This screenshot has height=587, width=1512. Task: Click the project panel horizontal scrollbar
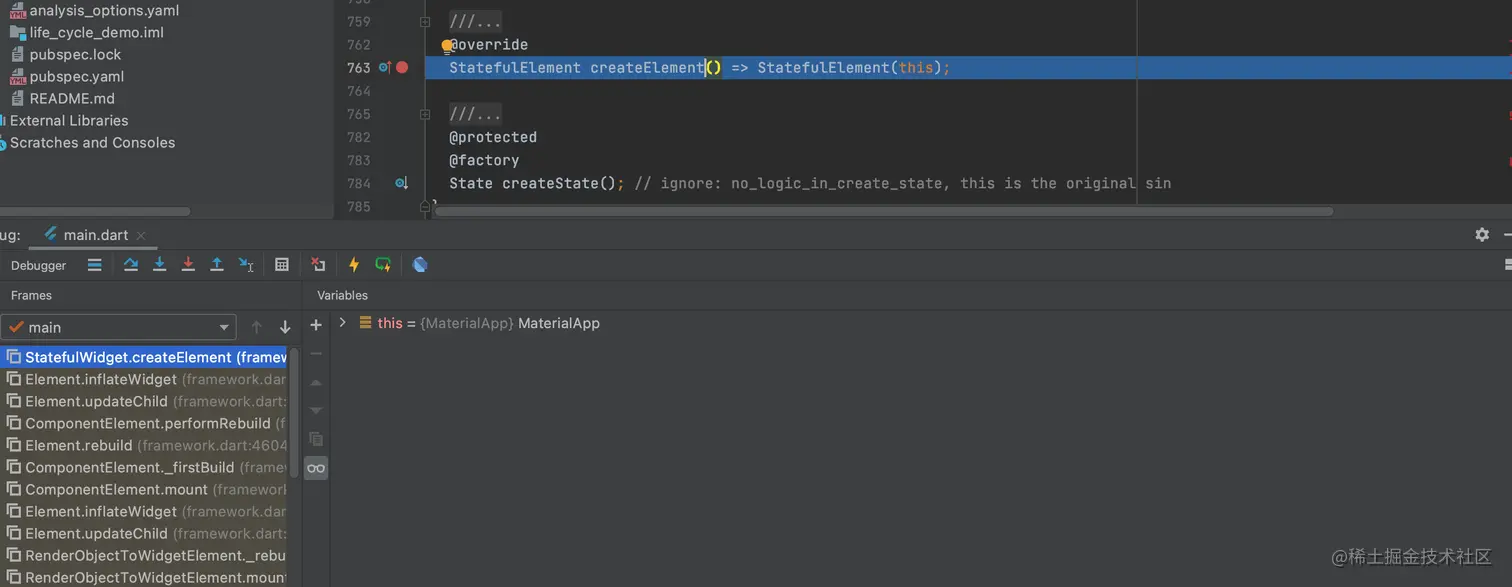coord(95,211)
